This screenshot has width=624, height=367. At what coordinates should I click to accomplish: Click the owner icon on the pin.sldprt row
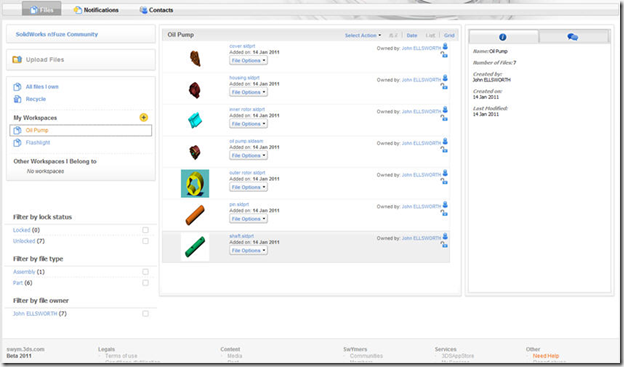(445, 205)
